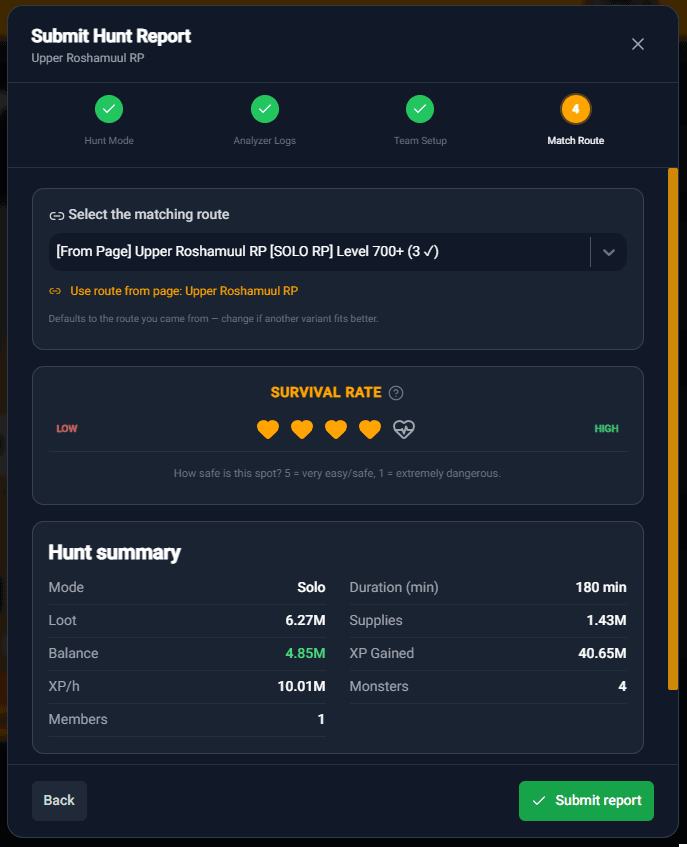Click the link icon beside Select the matching route
687x847 pixels.
pyautogui.click(x=57, y=215)
